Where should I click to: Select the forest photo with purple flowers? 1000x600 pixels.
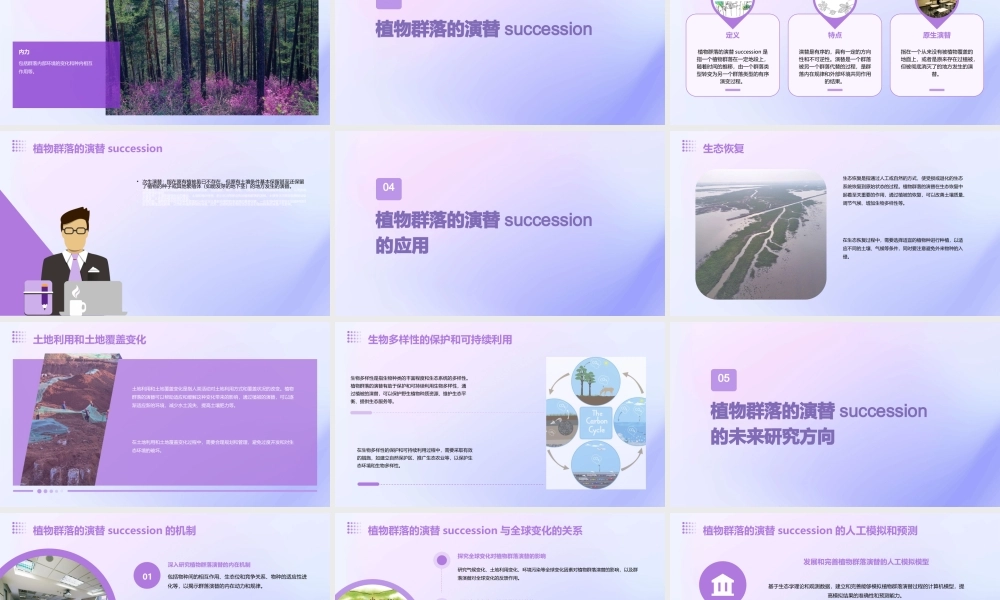[x=212, y=57]
